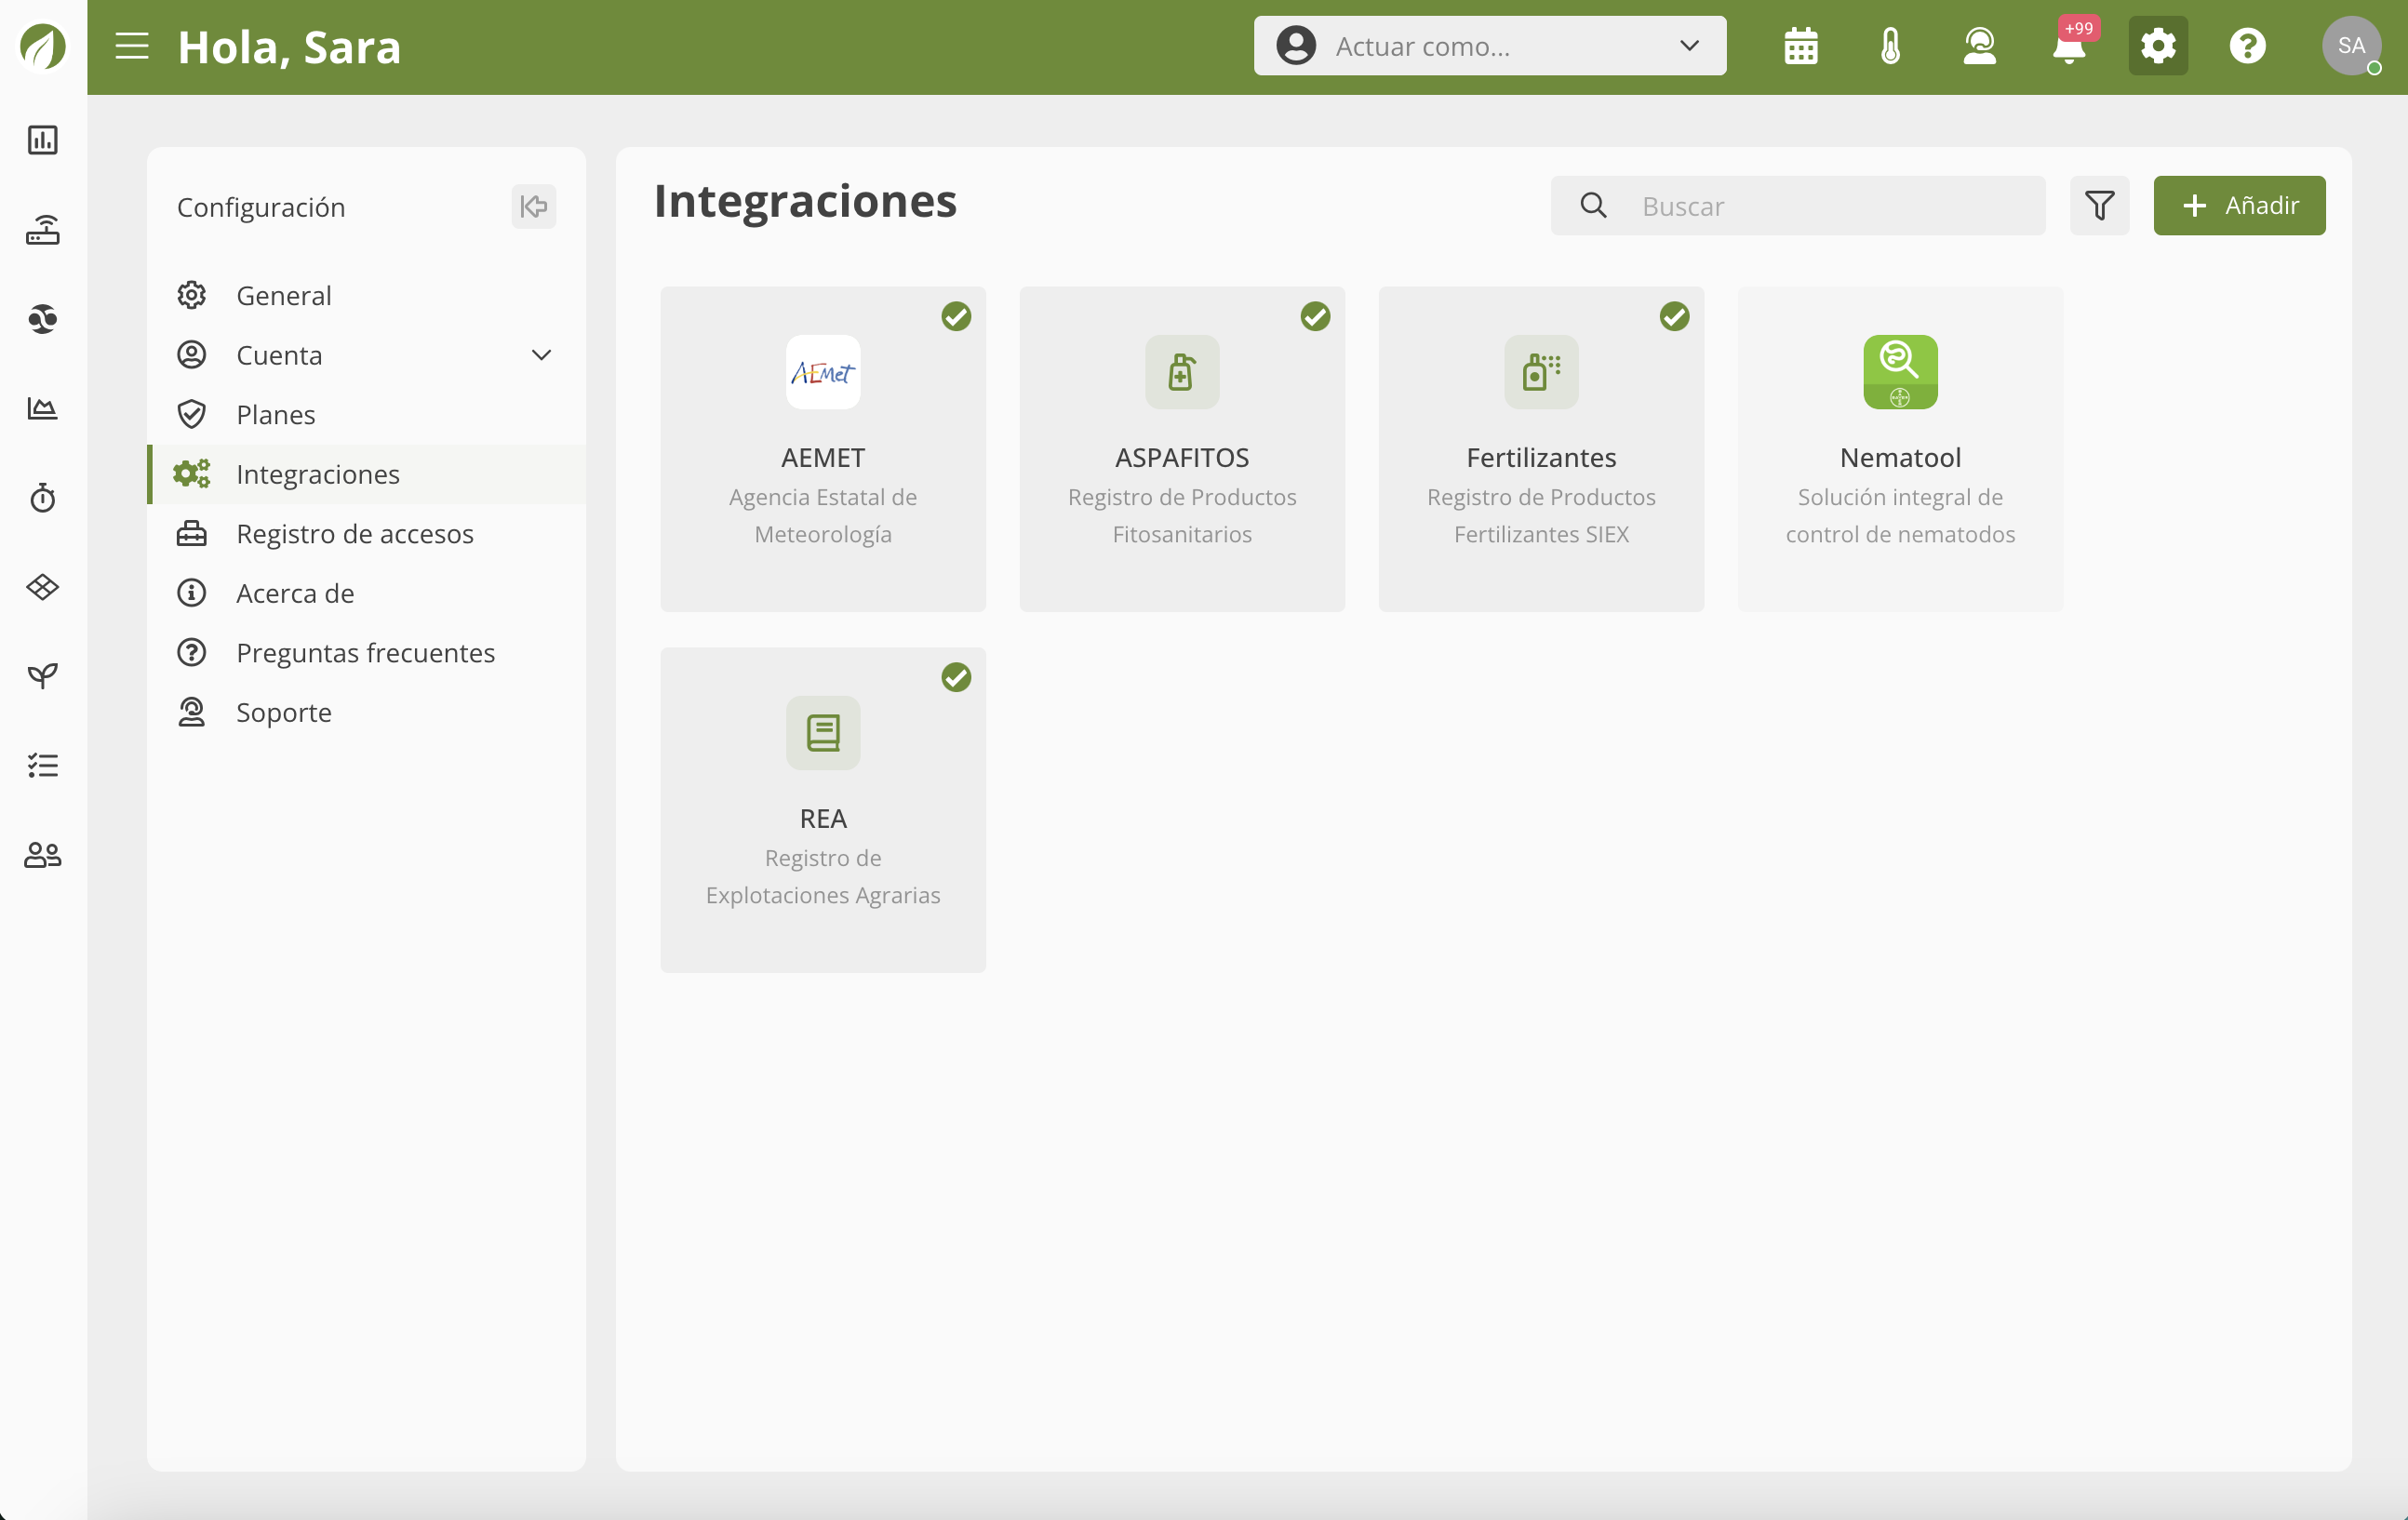Collapse the Configuración side panel
2408x1520 pixels.
(534, 207)
